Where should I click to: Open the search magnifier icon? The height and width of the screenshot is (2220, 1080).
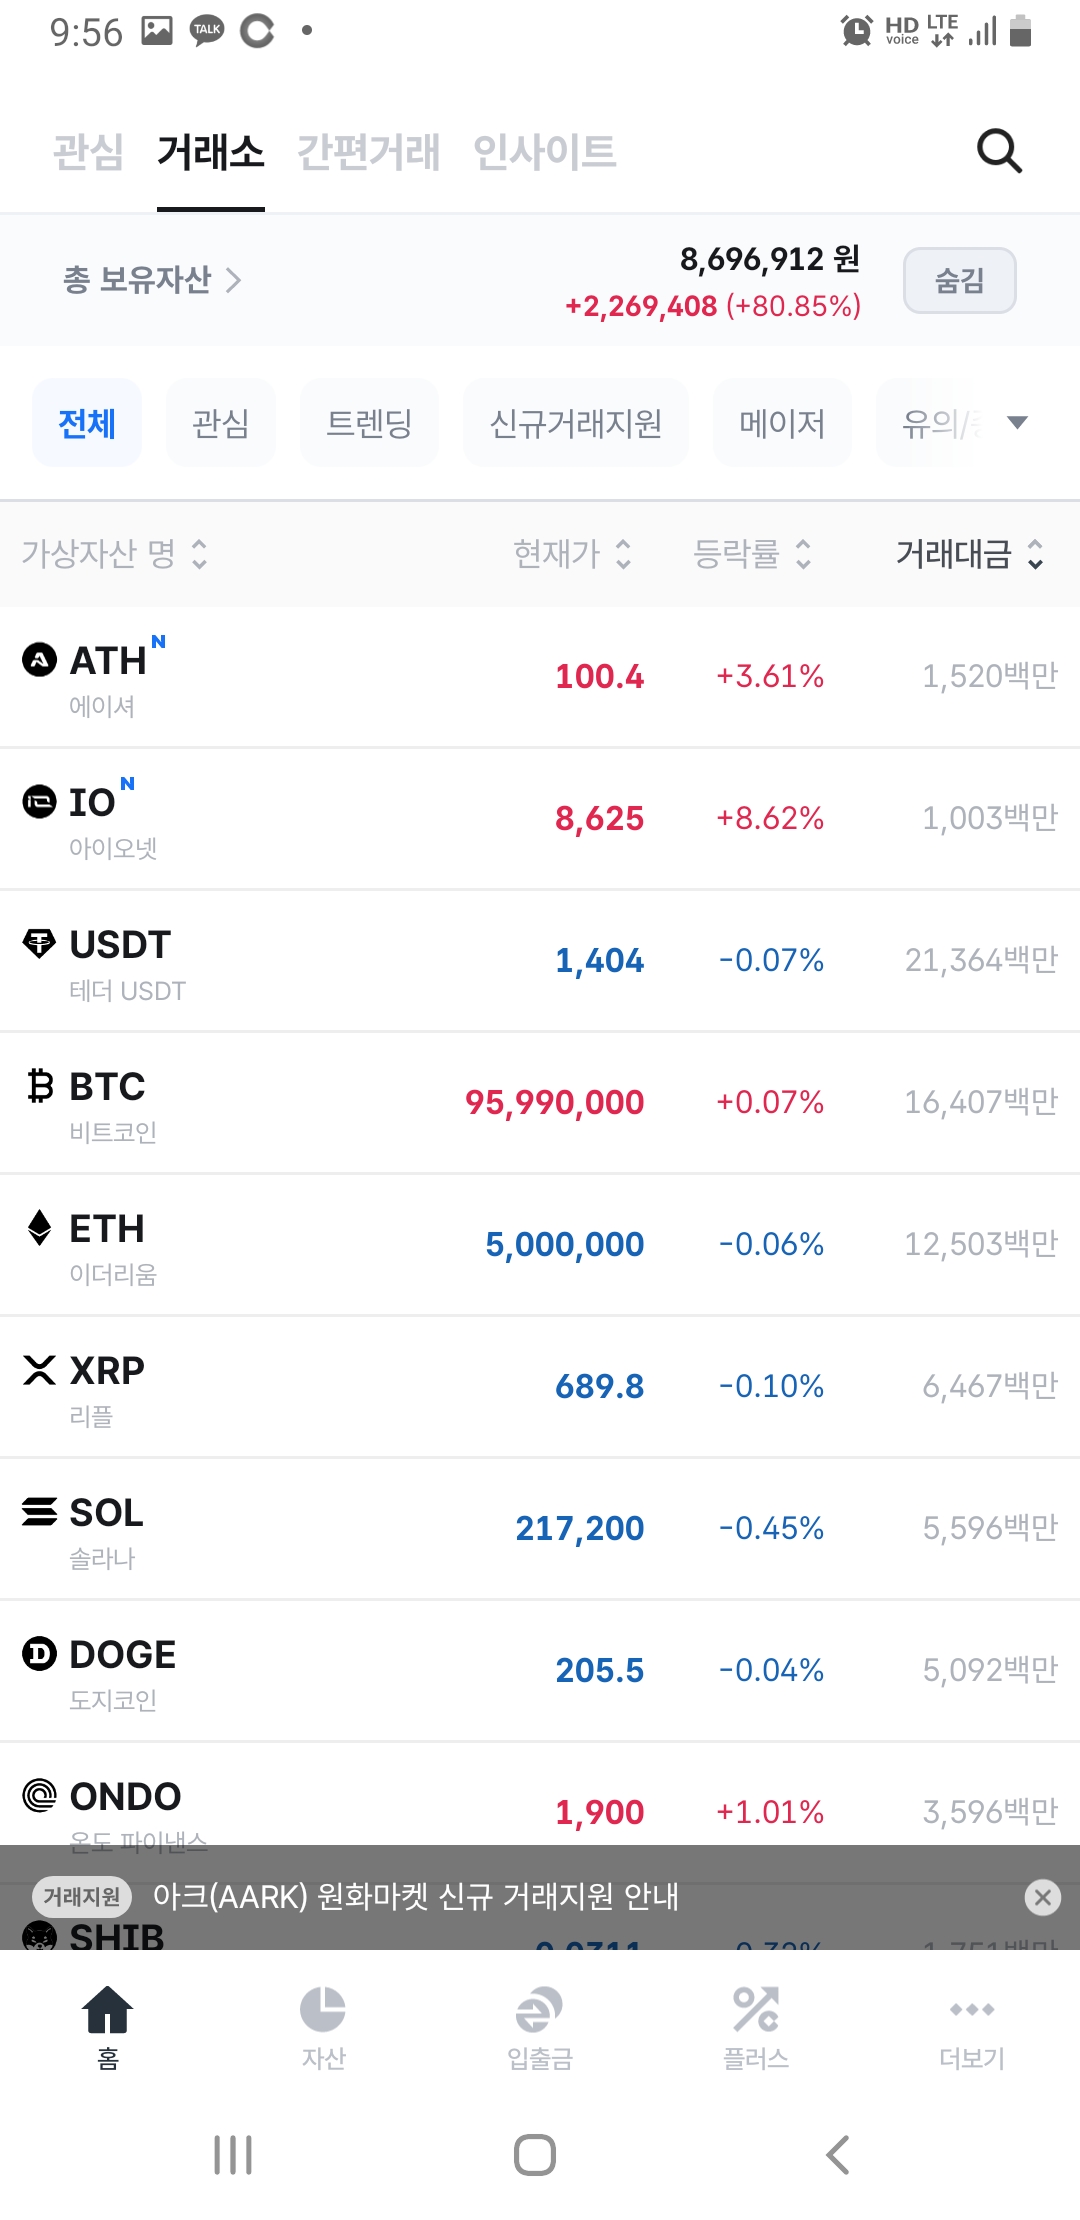pyautogui.click(x=998, y=152)
